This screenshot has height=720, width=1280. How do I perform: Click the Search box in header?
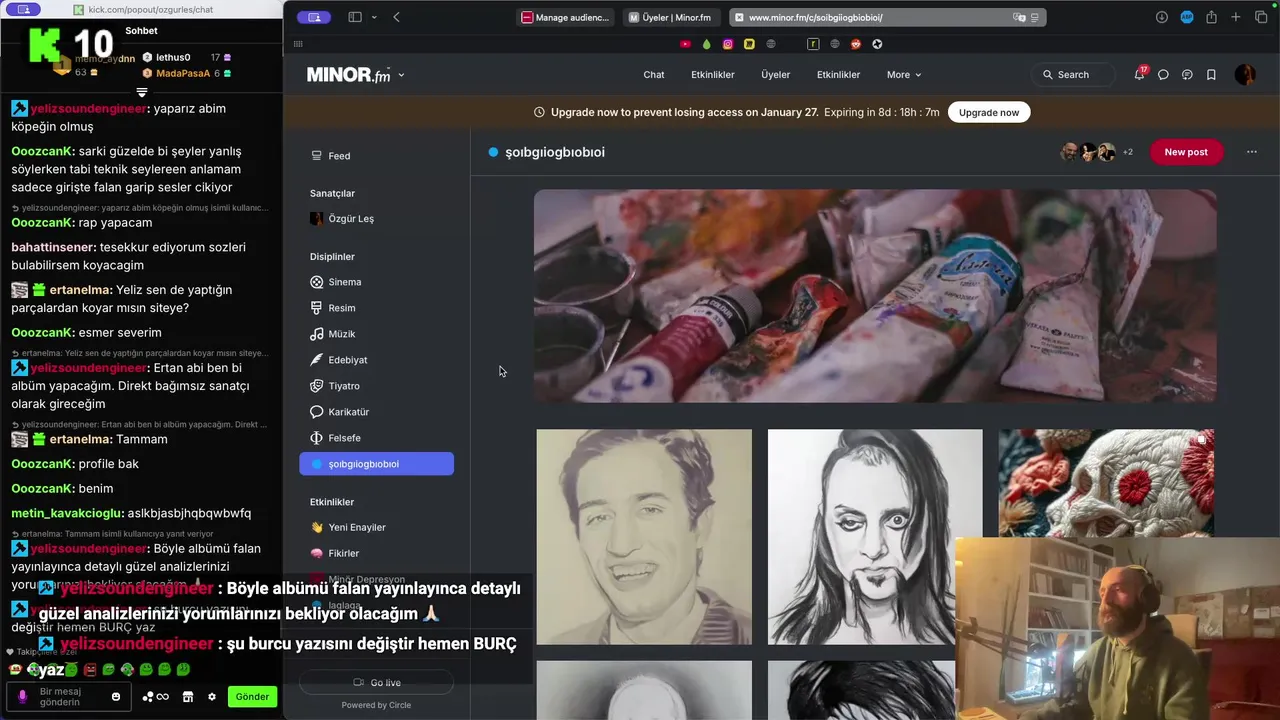[1073, 75]
